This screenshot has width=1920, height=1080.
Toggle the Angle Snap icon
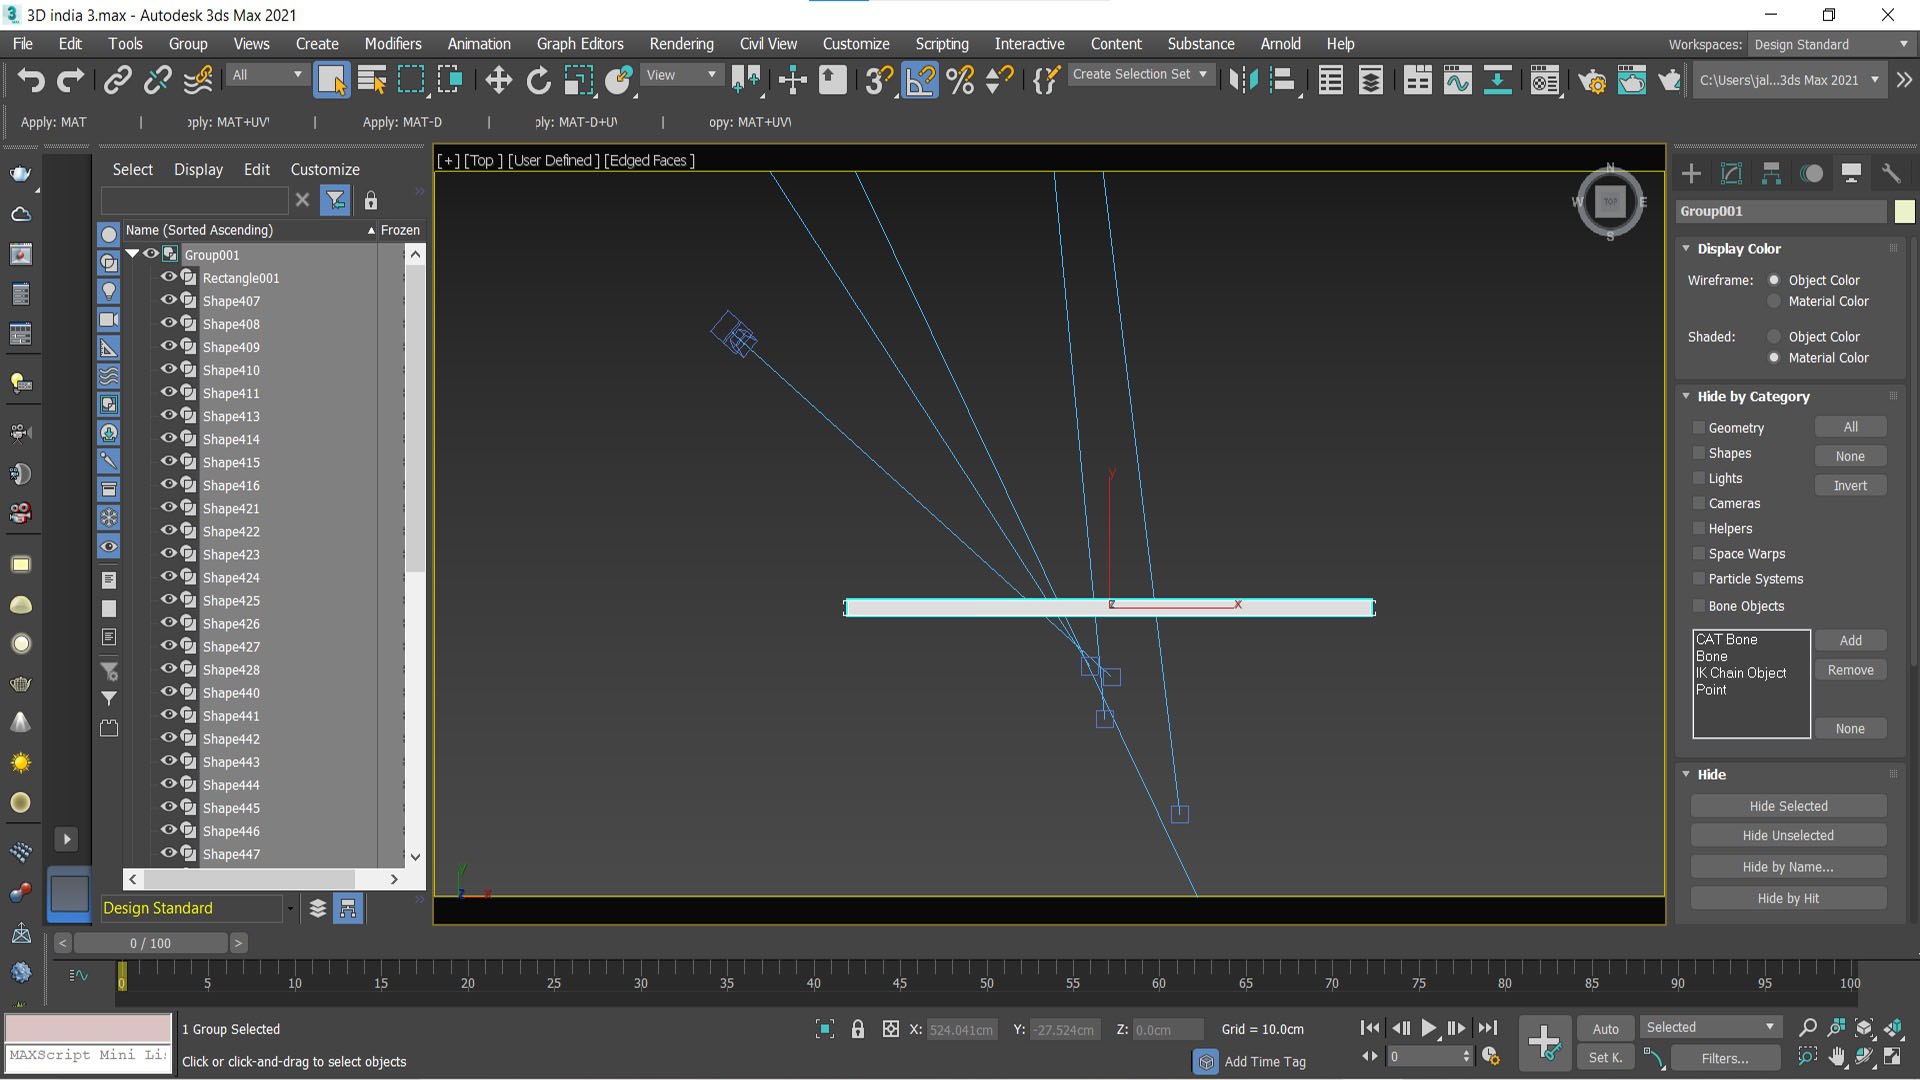(x=920, y=80)
